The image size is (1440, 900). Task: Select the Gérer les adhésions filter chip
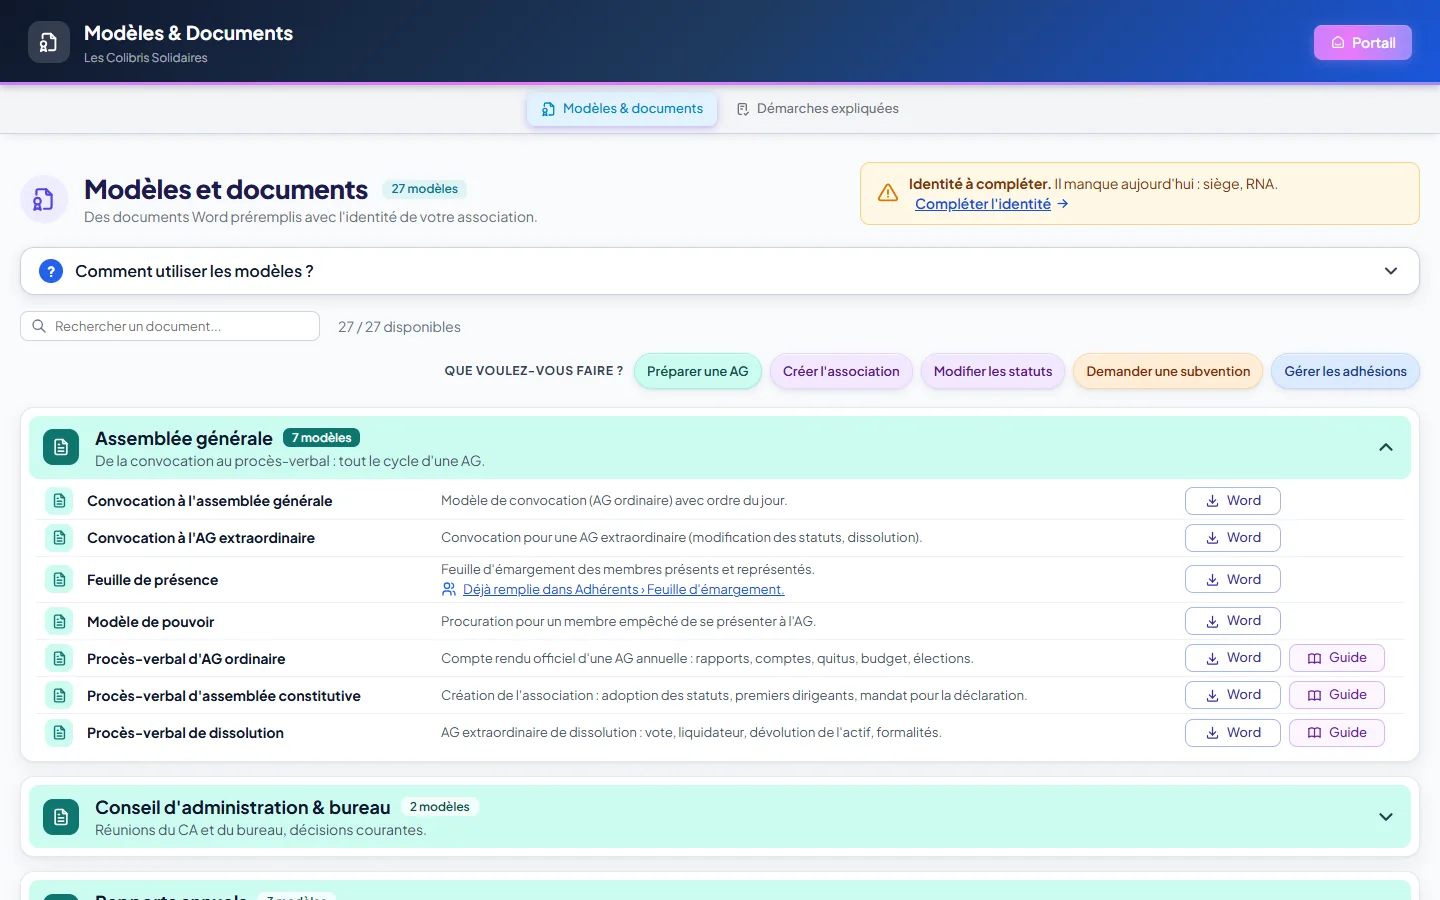1345,371
